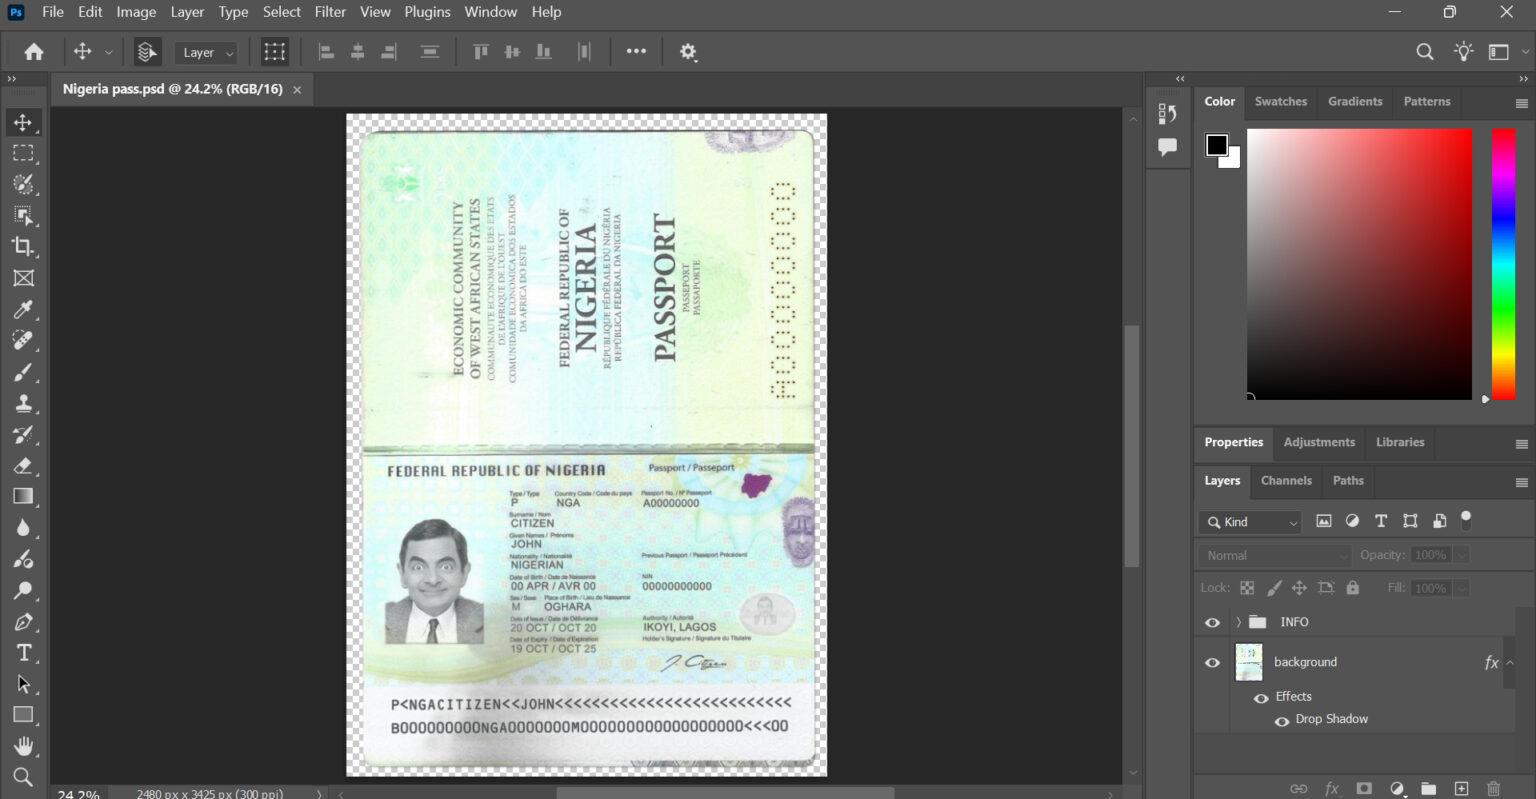Pick the Object Selection tool
The image size is (1536, 799).
(x=23, y=215)
